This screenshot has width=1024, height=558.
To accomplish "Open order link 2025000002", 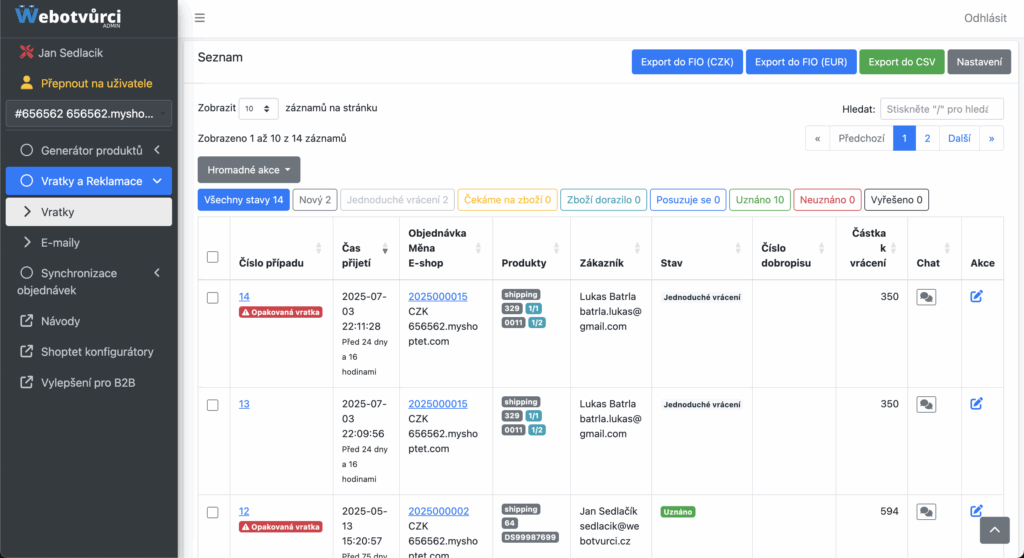I will point(438,511).
